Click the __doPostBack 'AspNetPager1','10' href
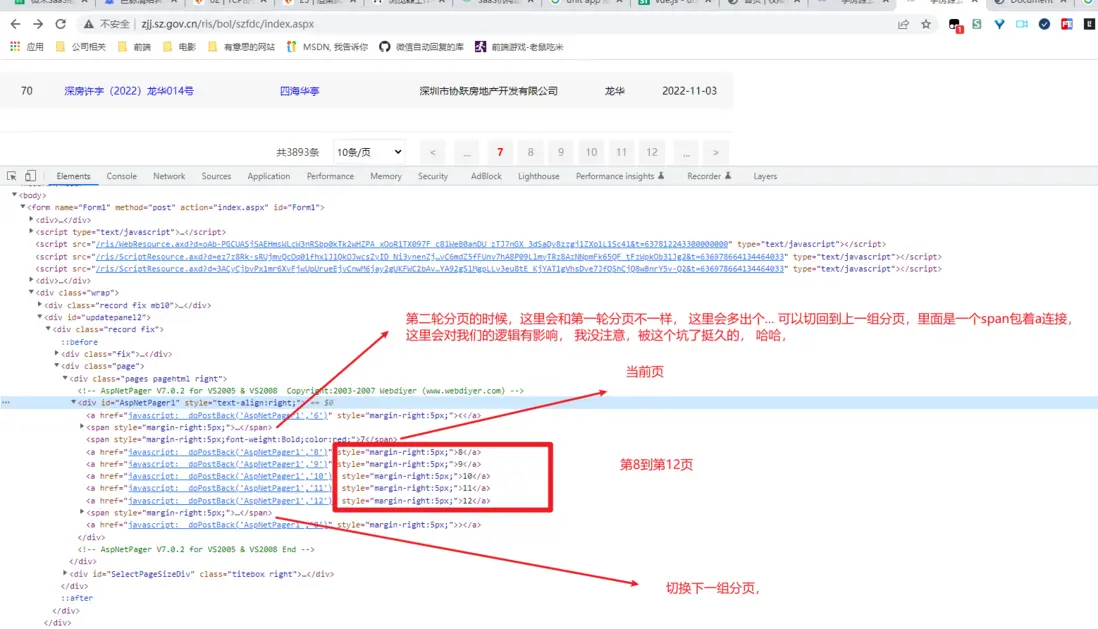Image resolution: width=1098 pixels, height=629 pixels. click(x=228, y=476)
